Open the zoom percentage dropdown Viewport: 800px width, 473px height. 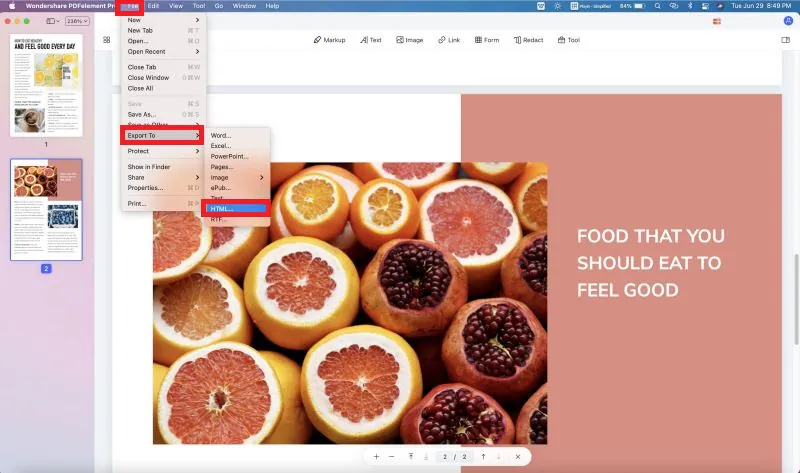[x=77, y=21]
